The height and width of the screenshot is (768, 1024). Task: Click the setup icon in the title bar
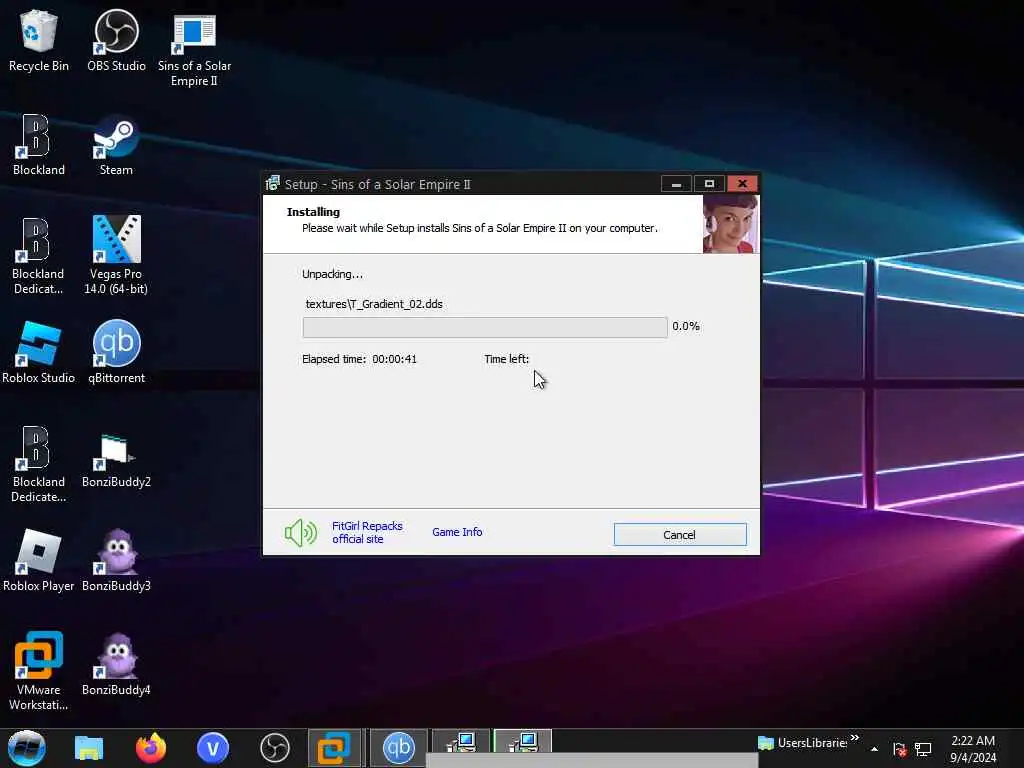(273, 184)
